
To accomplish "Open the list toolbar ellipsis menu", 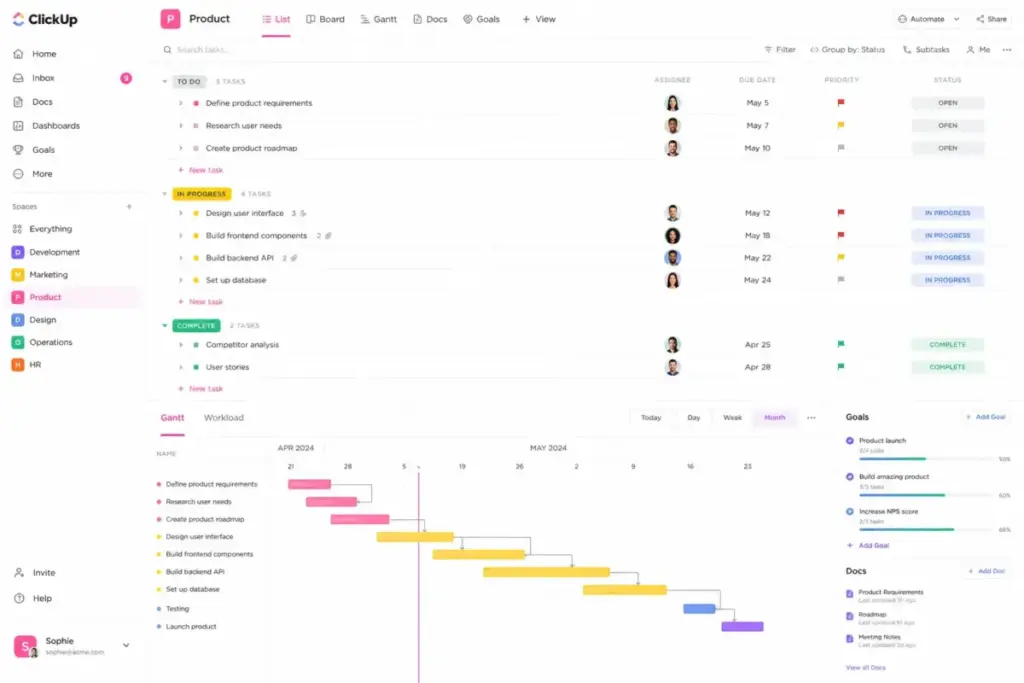I will 1007,50.
